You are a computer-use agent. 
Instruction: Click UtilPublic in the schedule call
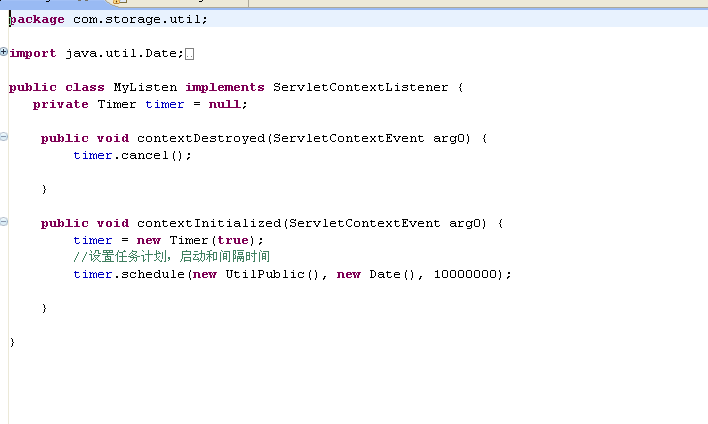(x=265, y=274)
